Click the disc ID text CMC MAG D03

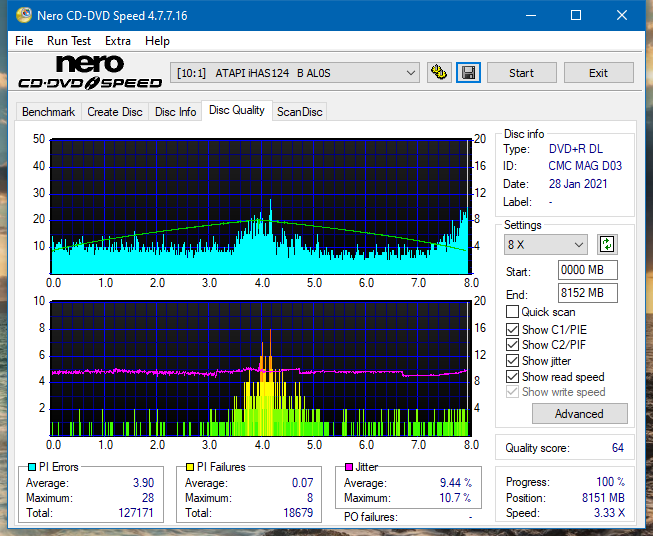pos(585,166)
